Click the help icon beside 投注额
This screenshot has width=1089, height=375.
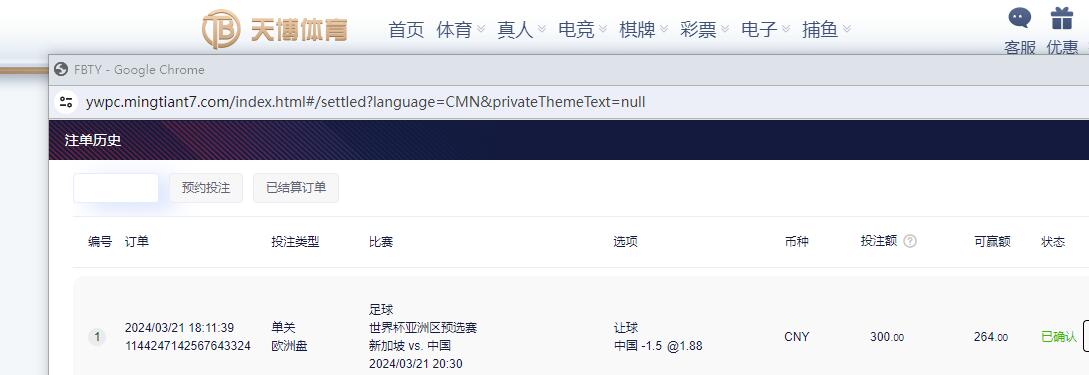[x=910, y=241]
